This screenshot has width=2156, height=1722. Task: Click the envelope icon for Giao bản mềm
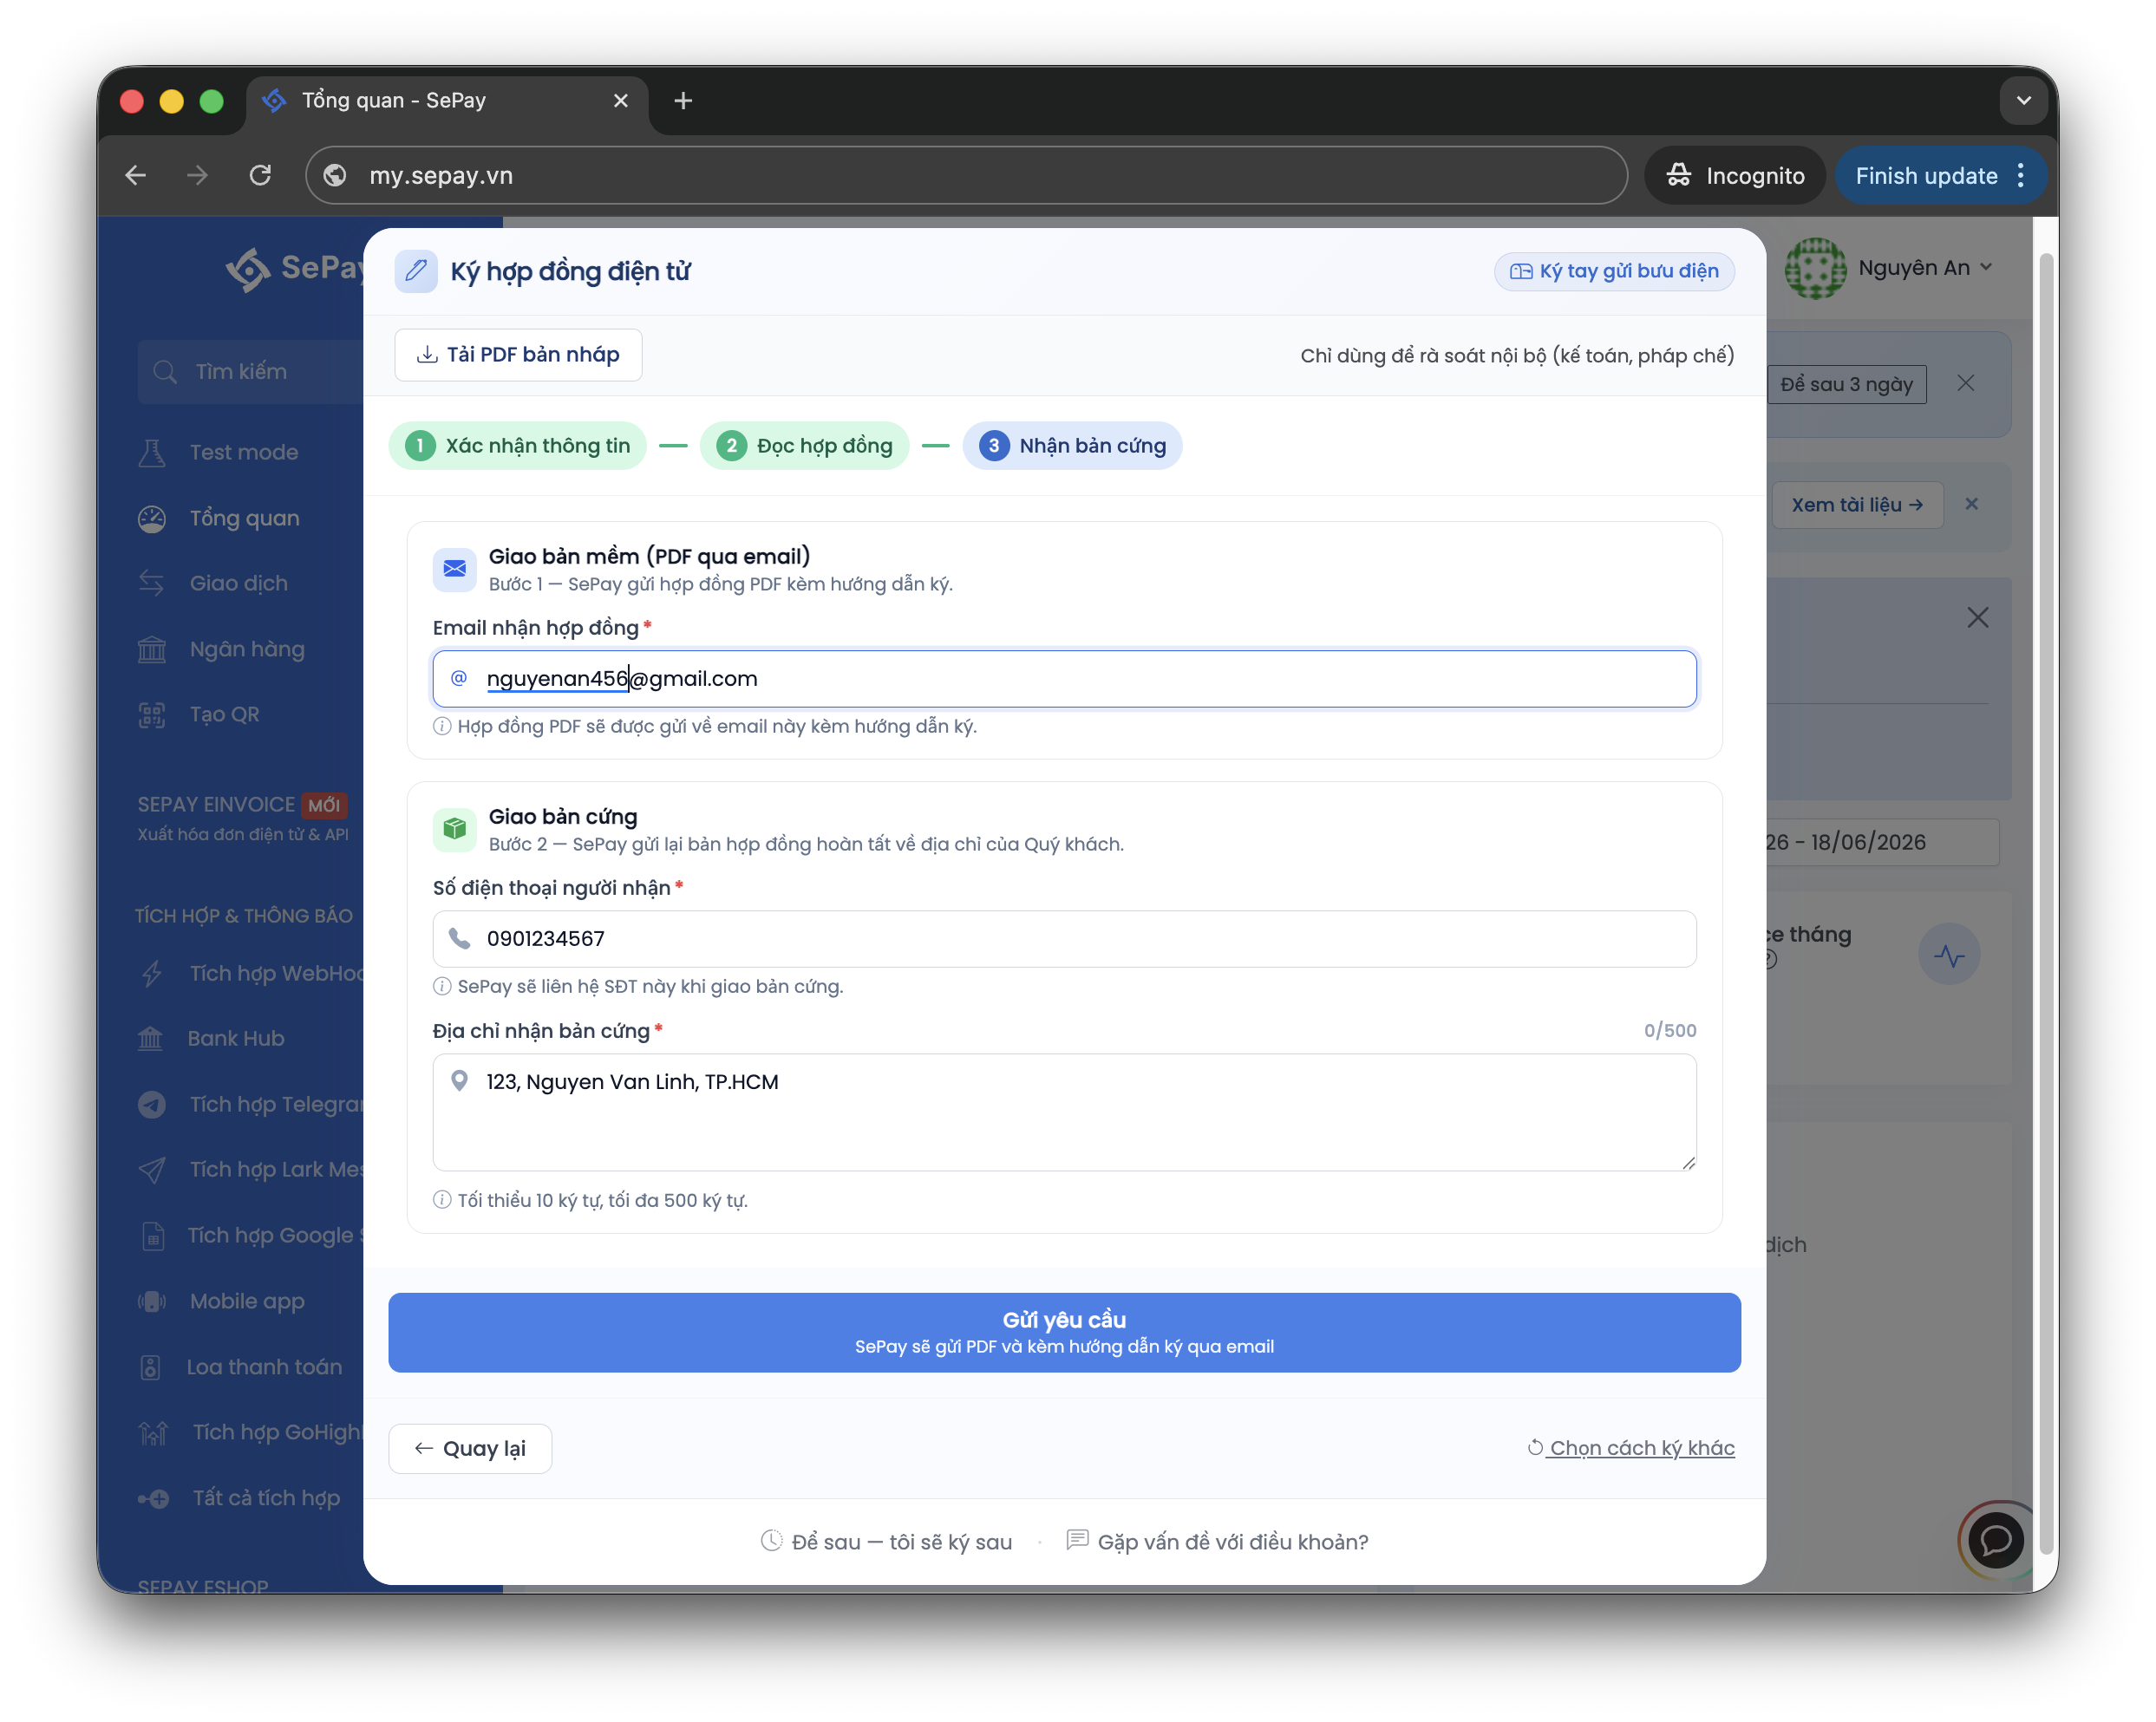click(x=454, y=568)
